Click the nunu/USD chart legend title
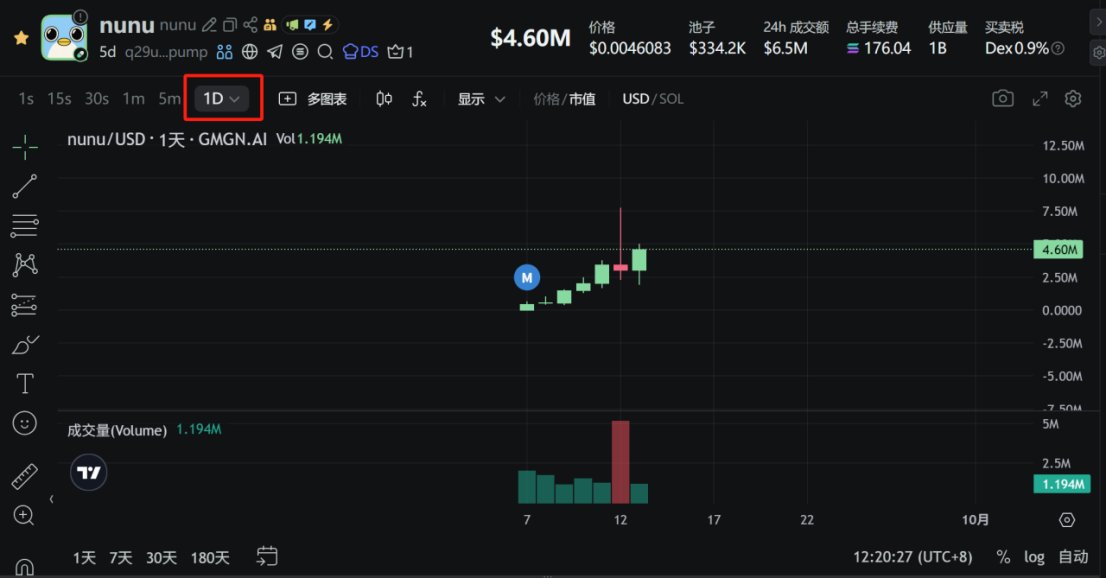Viewport: 1107px width, 579px height. (167, 139)
